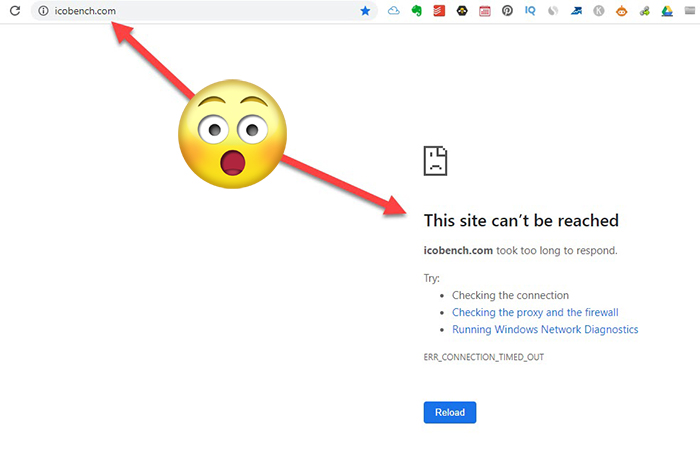Image resolution: width=700 pixels, height=452 pixels.
Task: Open the Pinterest extension
Action: (507, 11)
